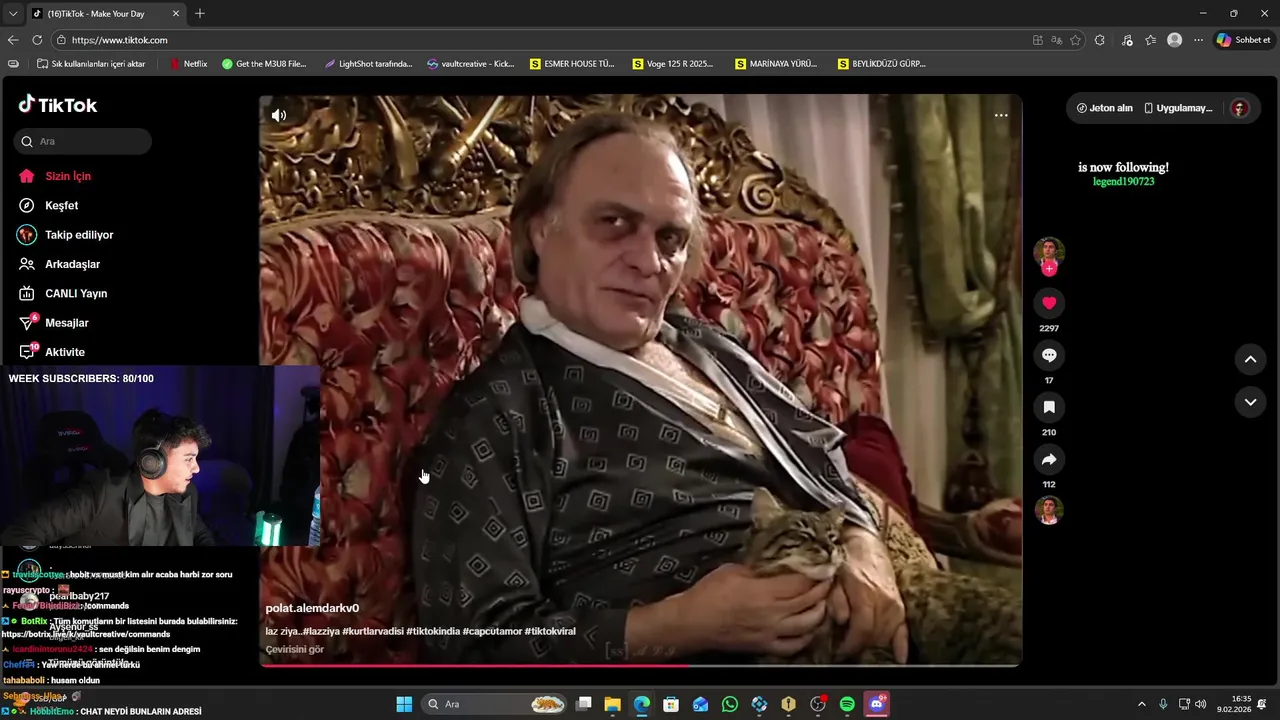This screenshot has width=1280, height=720.
Task: Open 'Arkadaşlar' in the sidebar
Action: [x=72, y=264]
